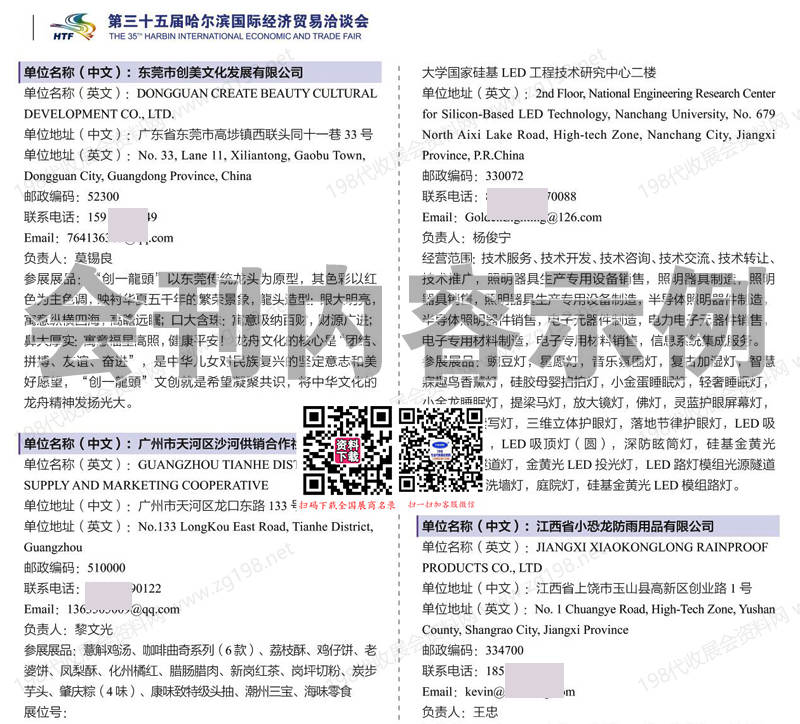Select the word Guangzhou on its own line
800x724 pixels.
pyautogui.click(x=53, y=547)
